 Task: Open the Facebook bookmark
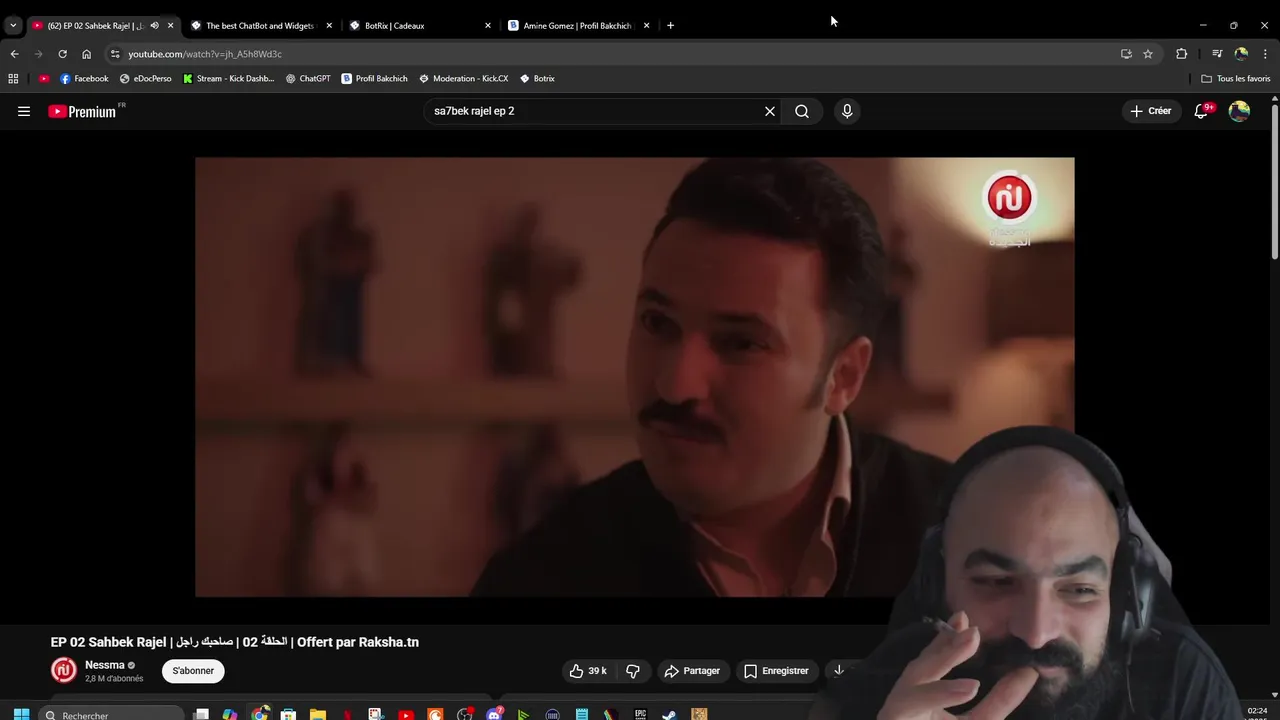(84, 79)
